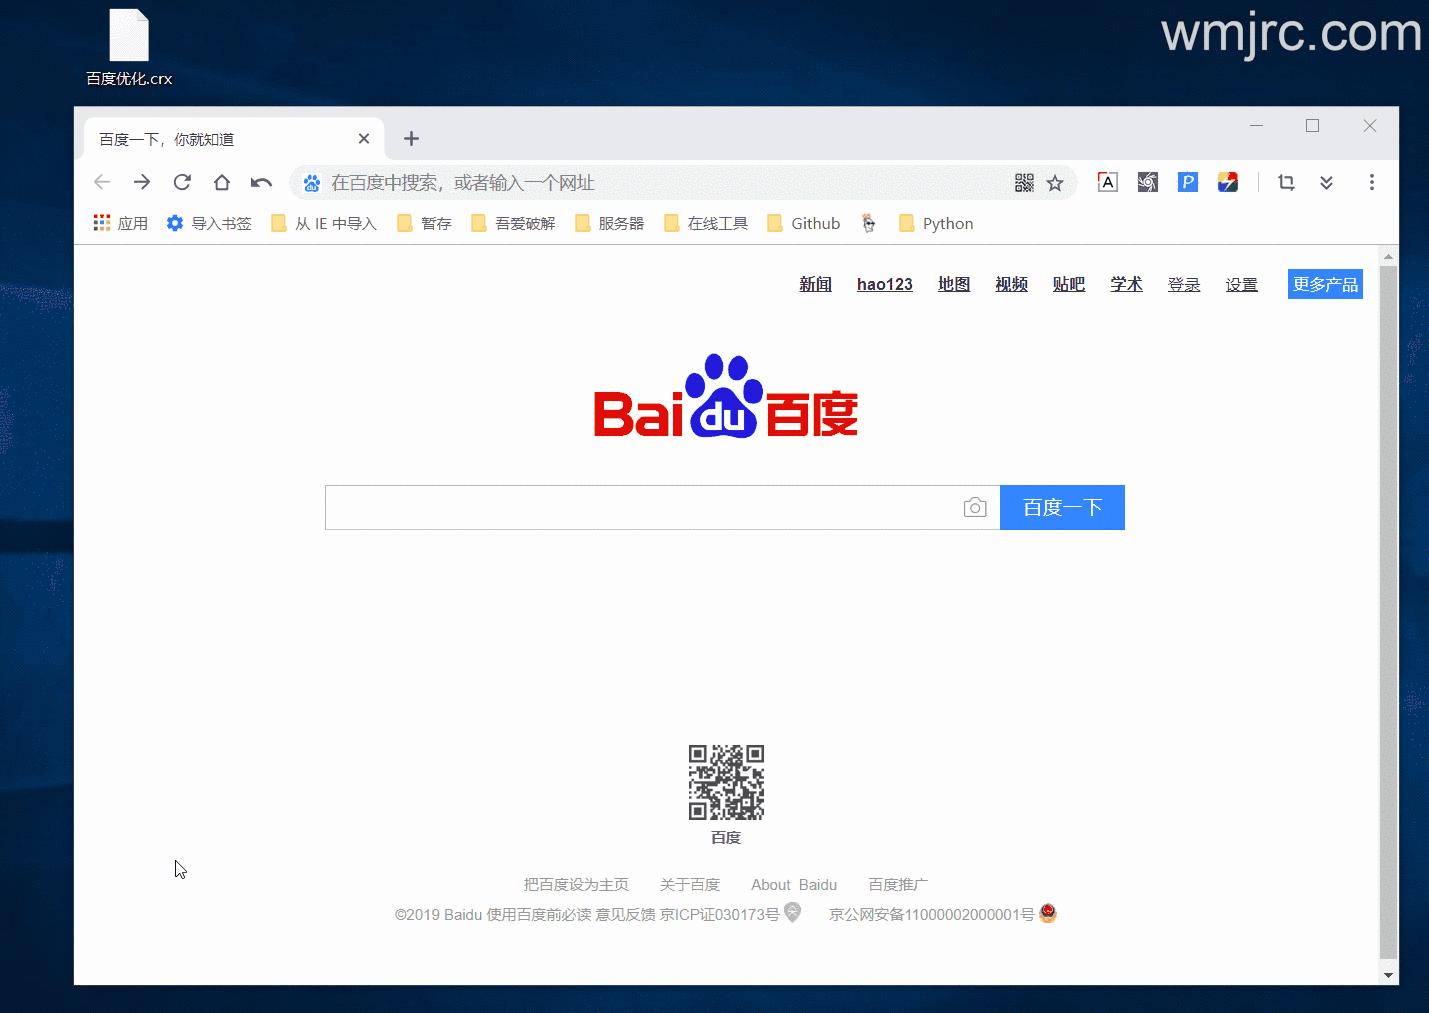This screenshot has height=1013, width=1429.
Task: Close the 百度一下，你就知道 tab
Action: (364, 139)
